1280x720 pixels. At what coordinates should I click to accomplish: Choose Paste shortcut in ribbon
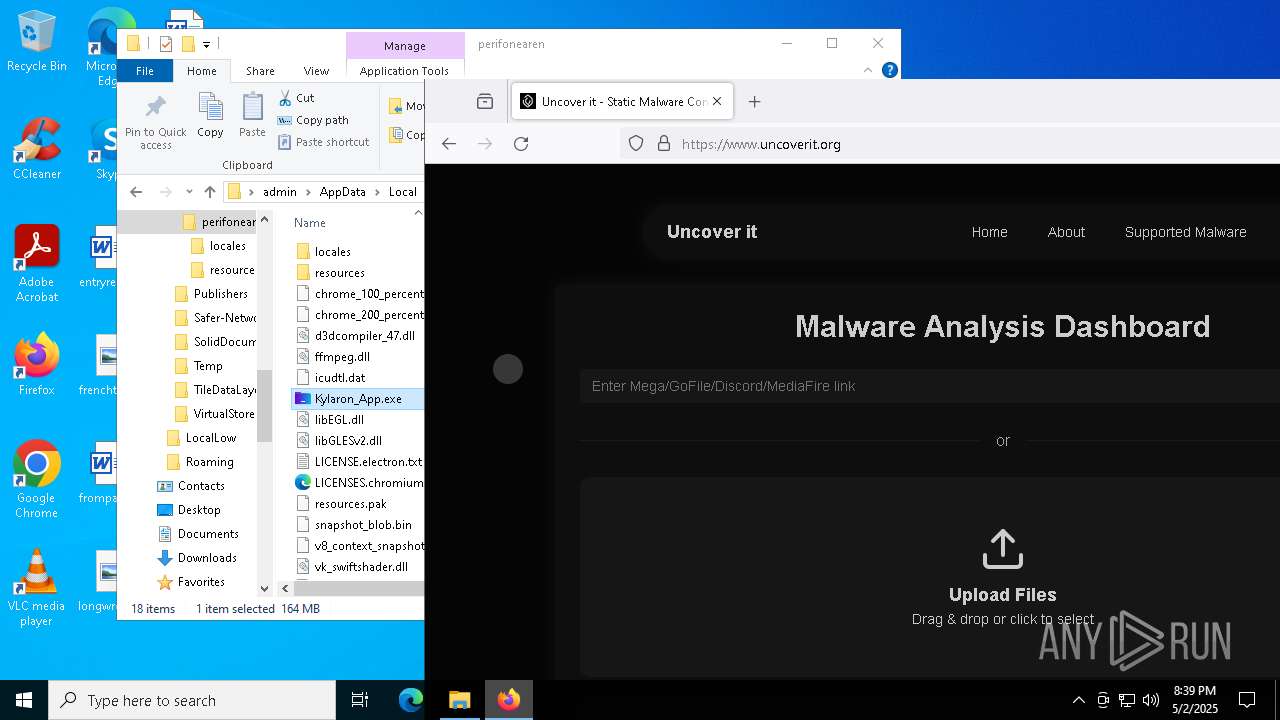pyautogui.click(x=323, y=142)
